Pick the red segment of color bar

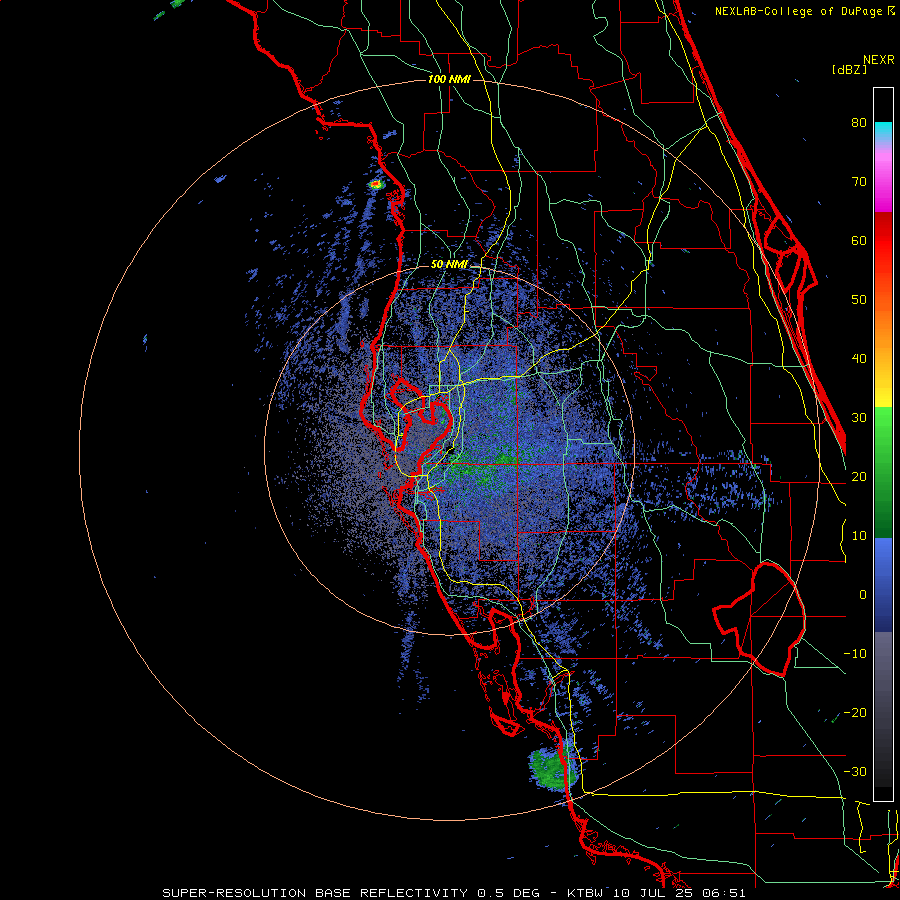(x=883, y=241)
